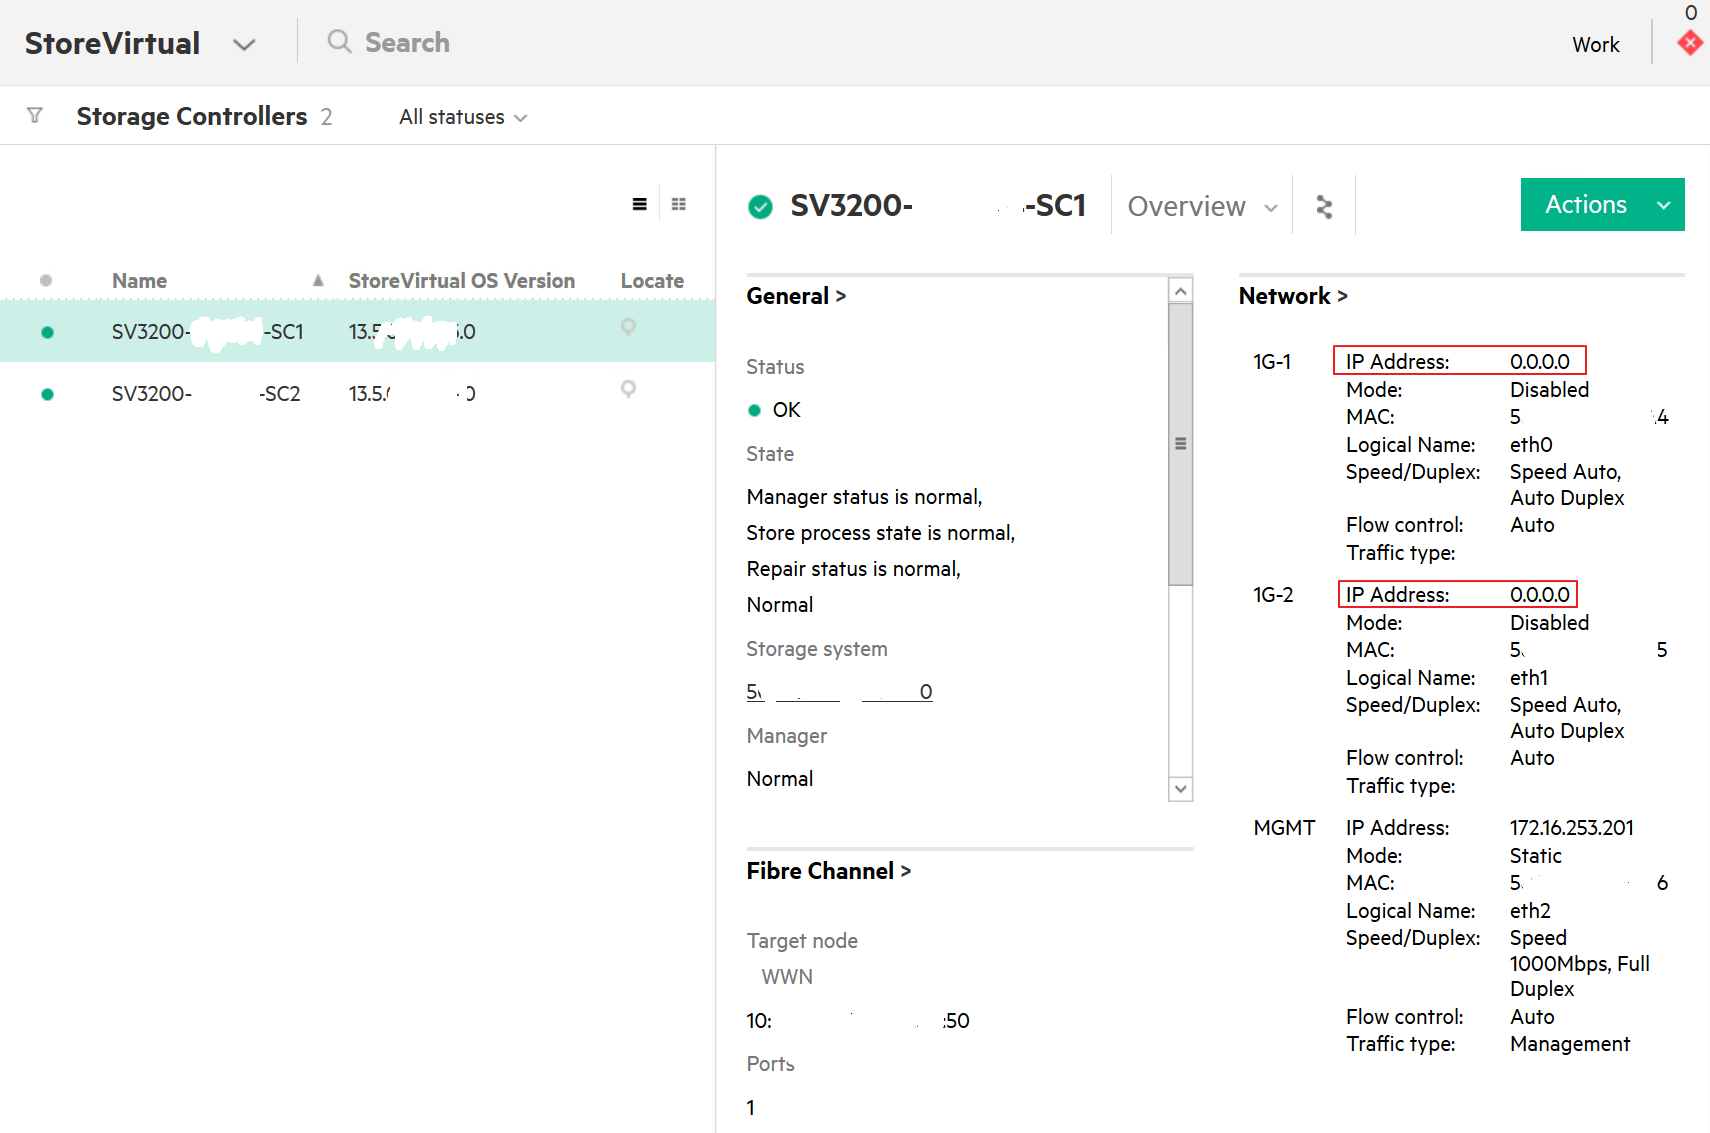Open the Storage system link
Viewport: 1710px width, 1133px height.
839,692
